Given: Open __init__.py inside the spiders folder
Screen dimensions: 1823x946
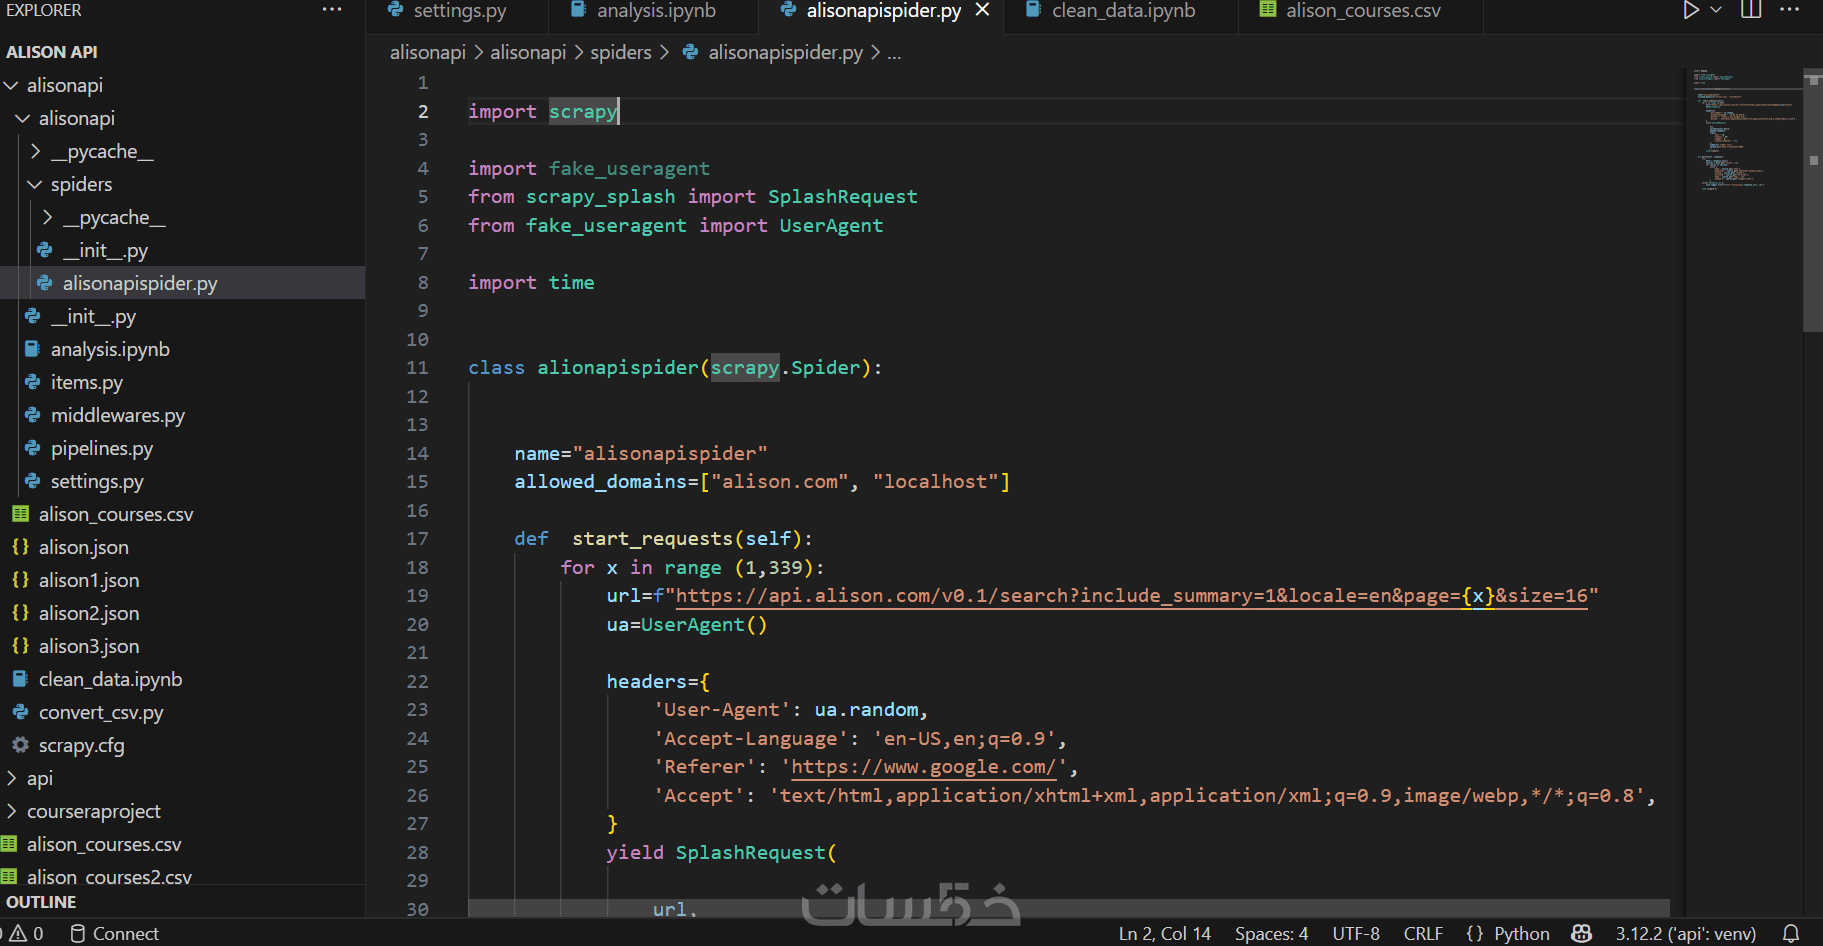Looking at the screenshot, I should click(x=105, y=250).
